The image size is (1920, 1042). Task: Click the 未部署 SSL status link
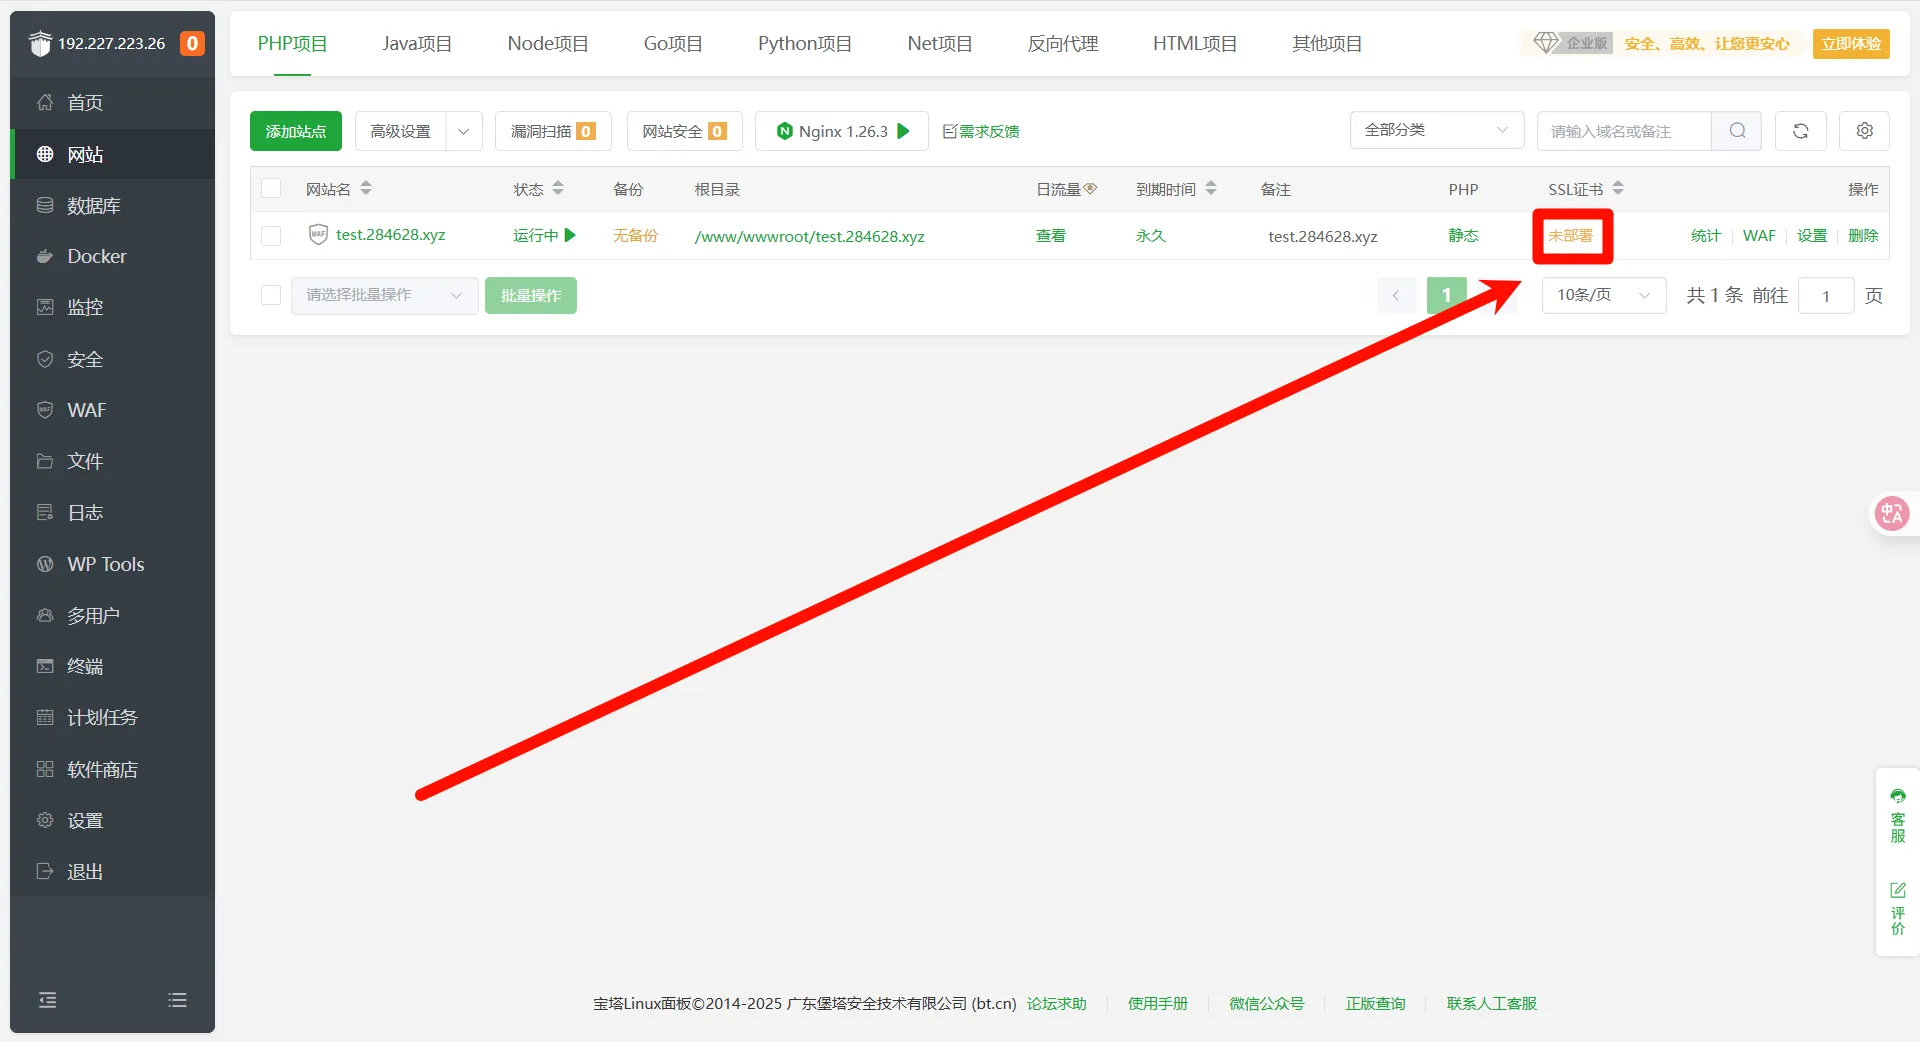pos(1570,236)
